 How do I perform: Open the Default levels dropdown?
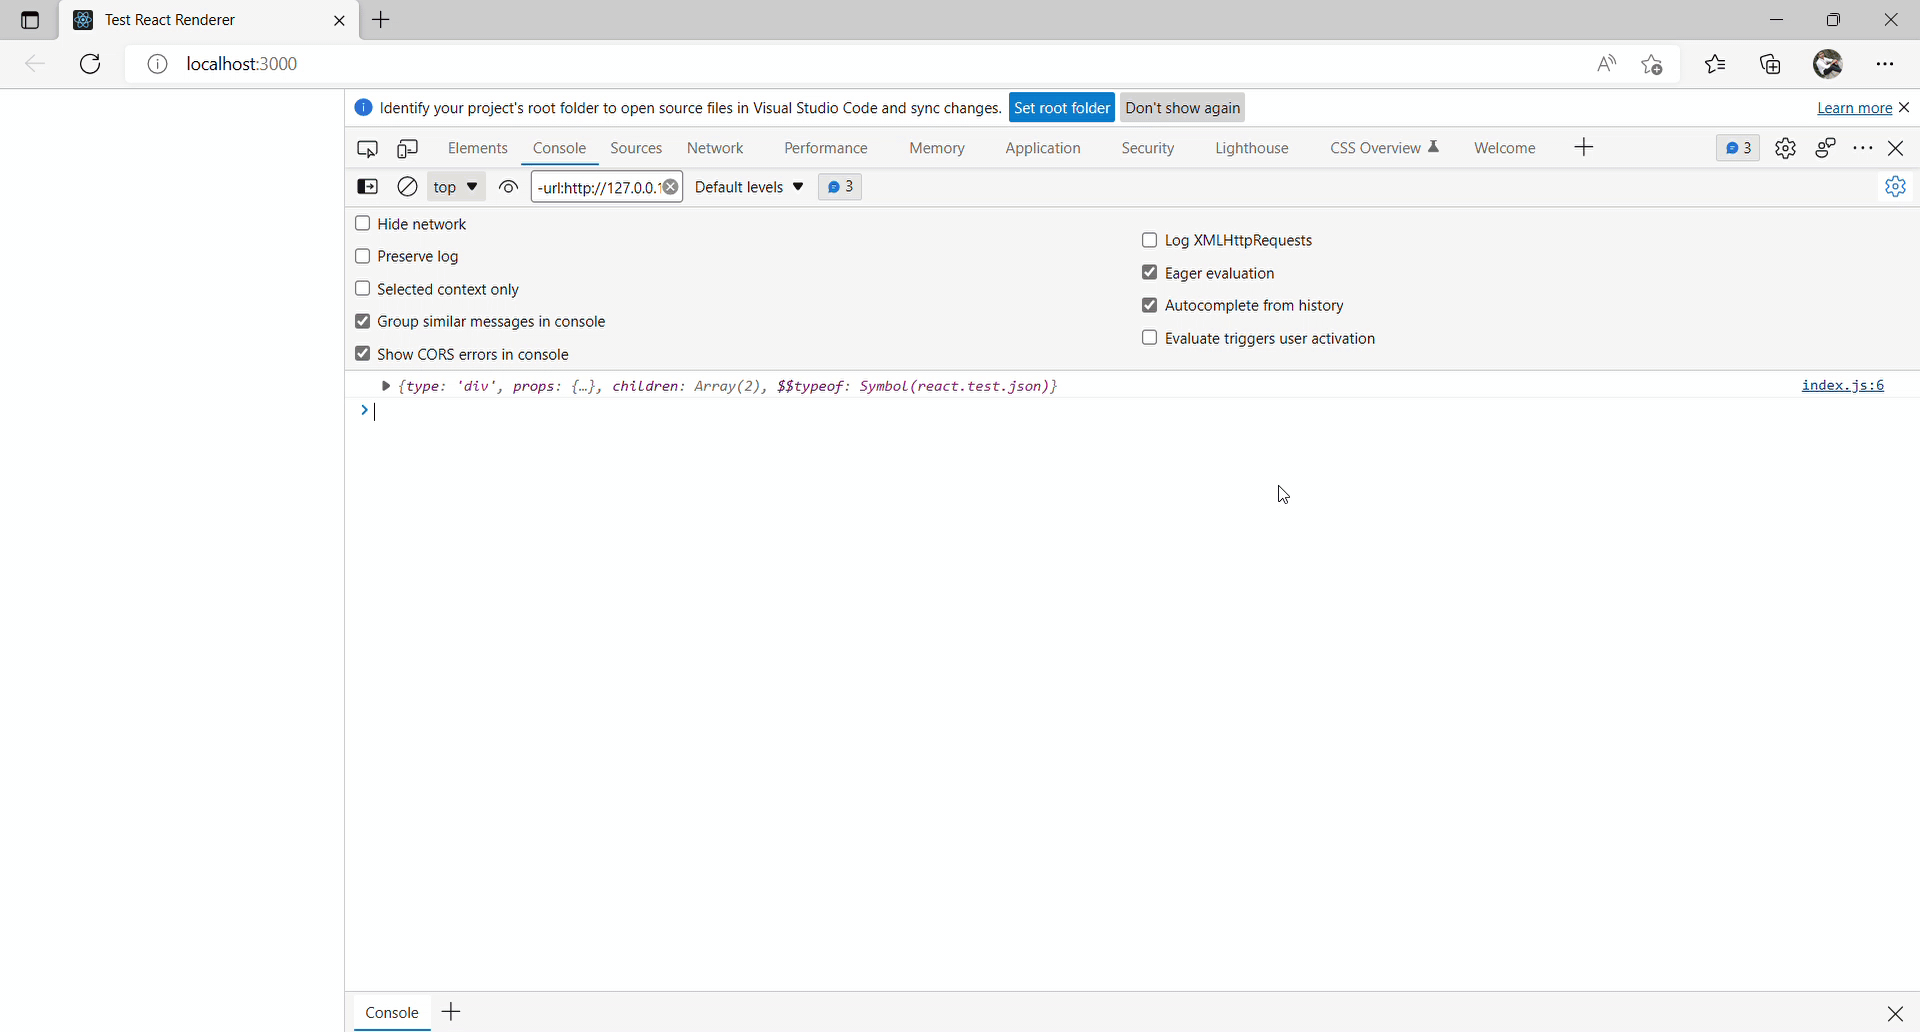coord(749,187)
